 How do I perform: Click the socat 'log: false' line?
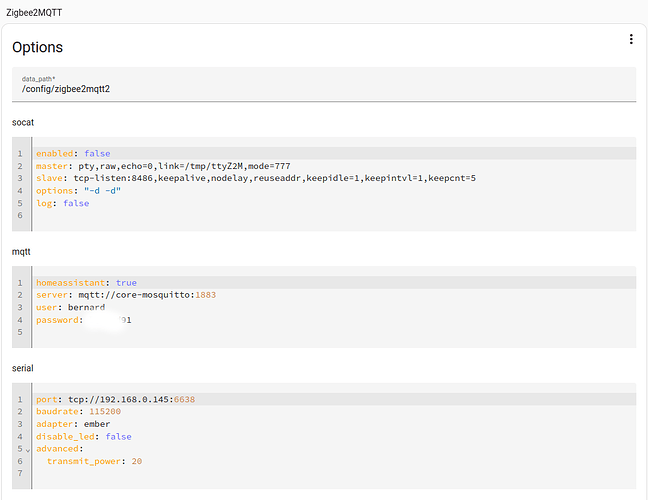(x=62, y=203)
